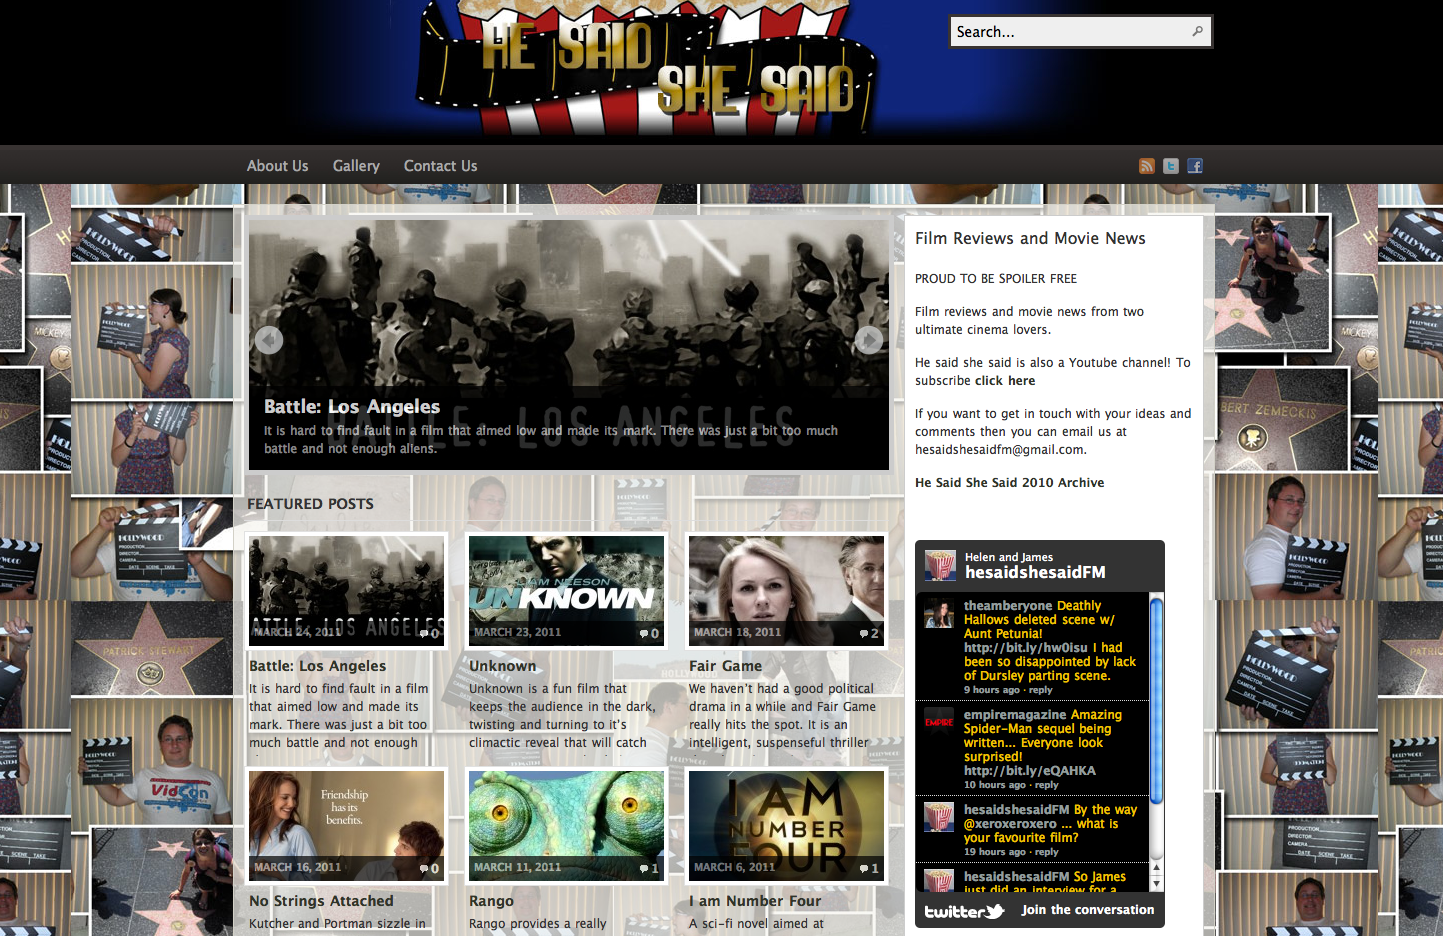Open hesaidshesaidFM Twitter profile name

click(x=1035, y=572)
